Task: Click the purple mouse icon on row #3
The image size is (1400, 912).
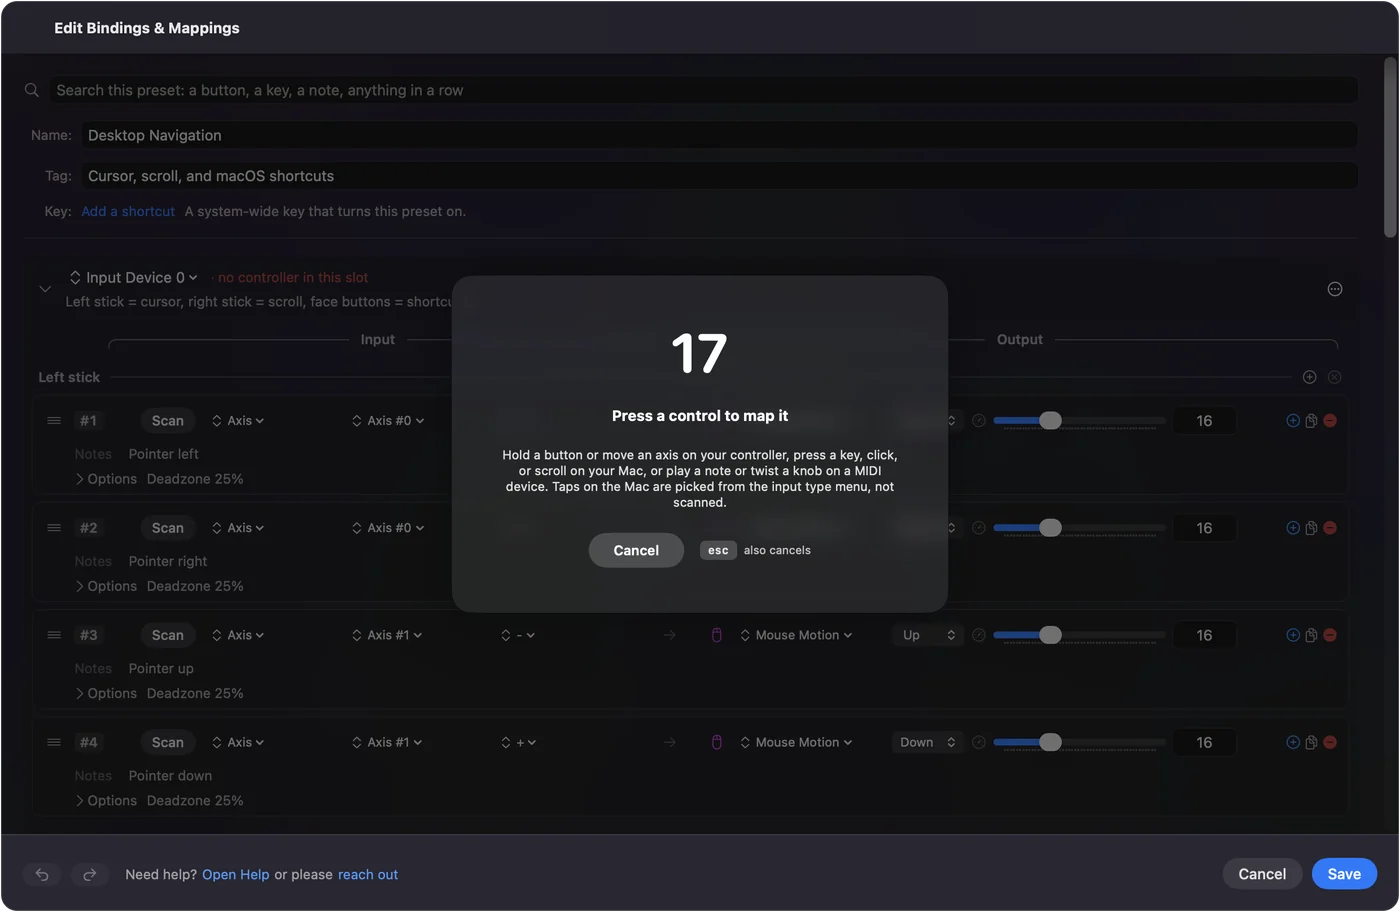Action: pos(716,635)
